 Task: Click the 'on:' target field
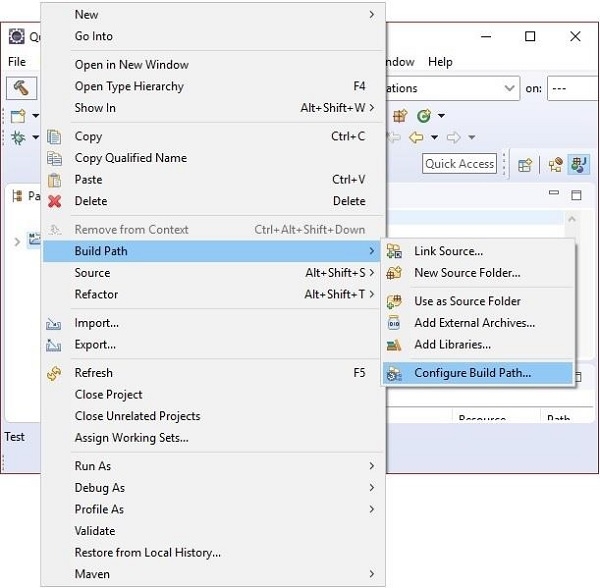[x=573, y=88]
